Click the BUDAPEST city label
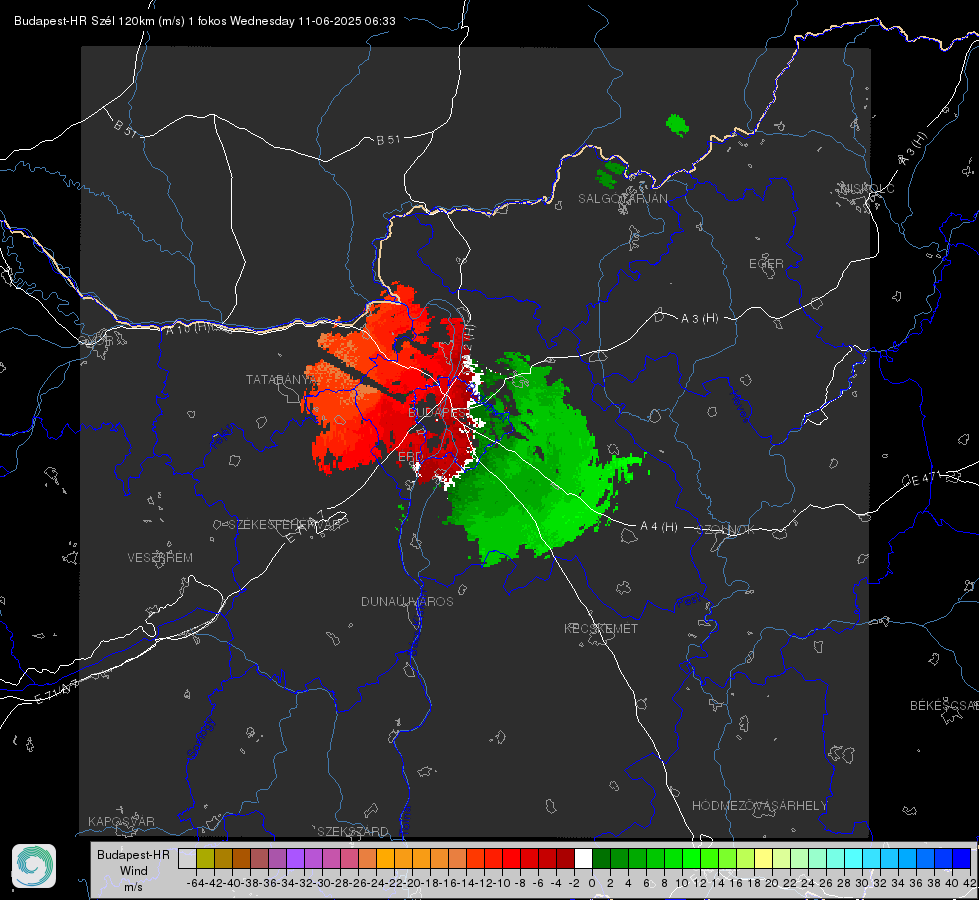Image resolution: width=979 pixels, height=900 pixels. coord(437,413)
